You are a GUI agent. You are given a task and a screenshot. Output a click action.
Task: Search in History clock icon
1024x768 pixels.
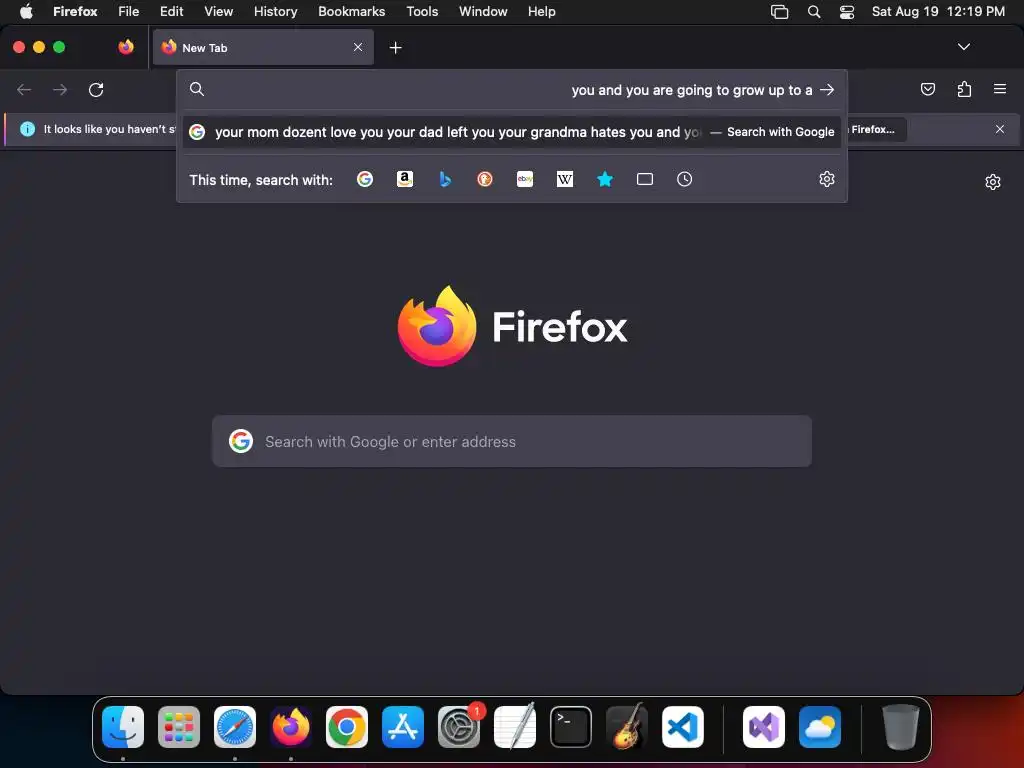click(684, 179)
